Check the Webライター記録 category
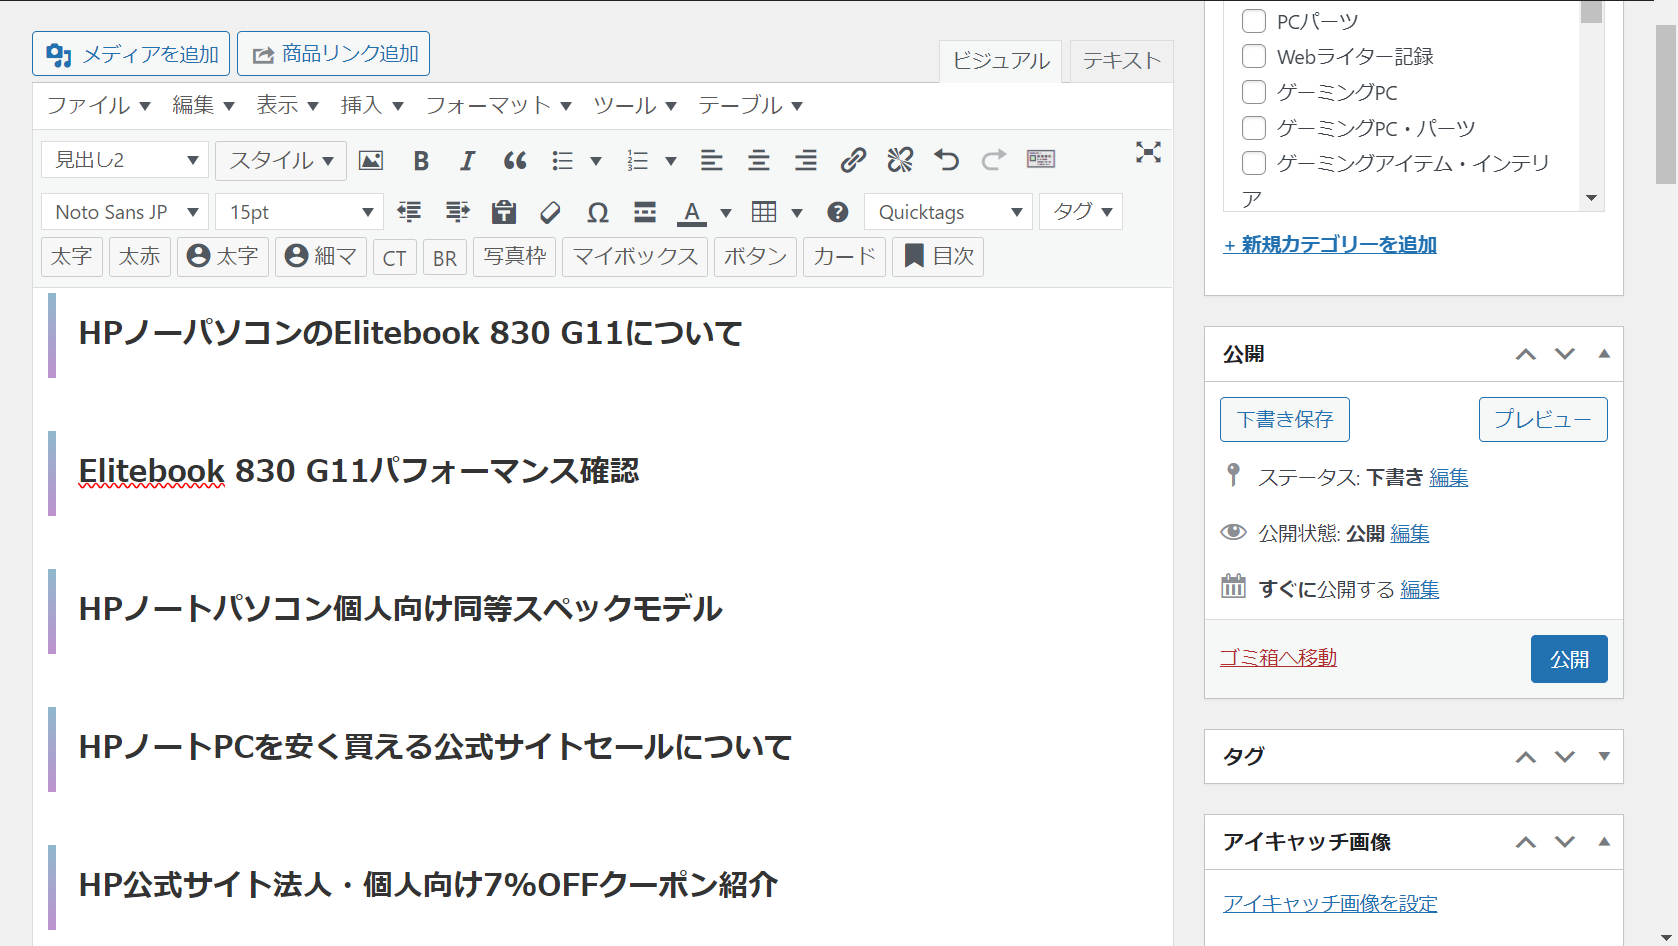Image resolution: width=1678 pixels, height=946 pixels. point(1253,56)
